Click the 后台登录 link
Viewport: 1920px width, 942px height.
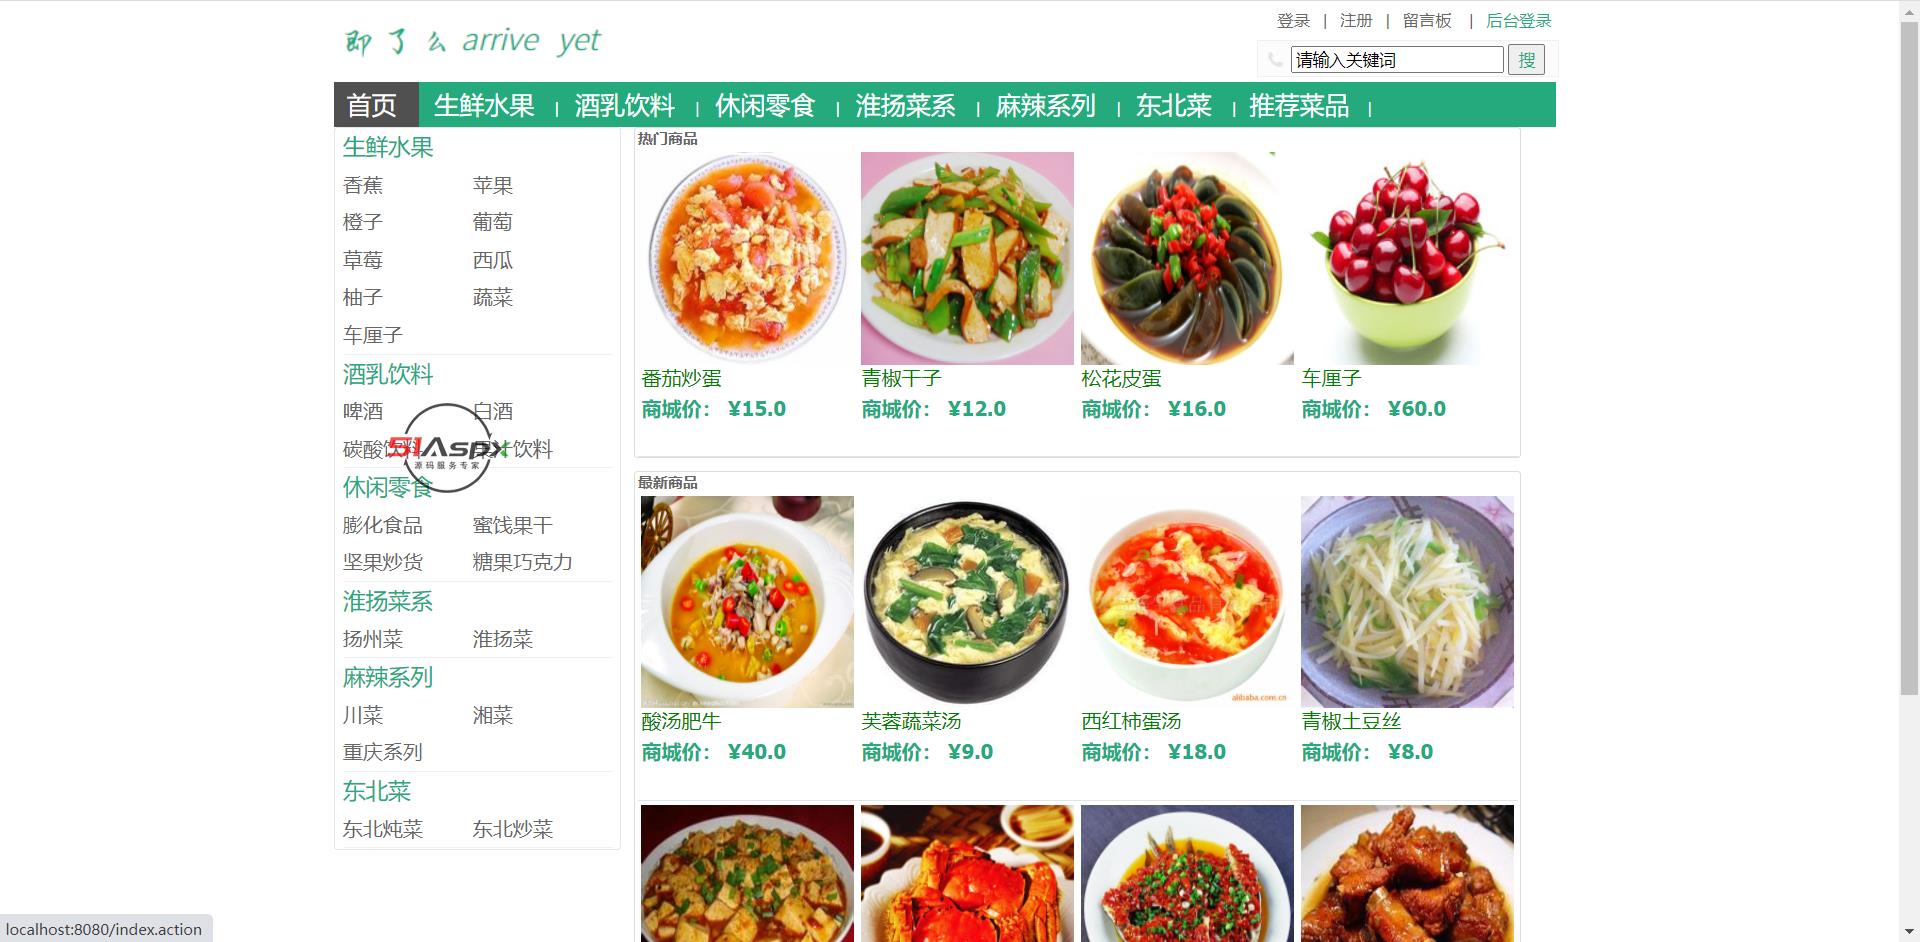1518,21
